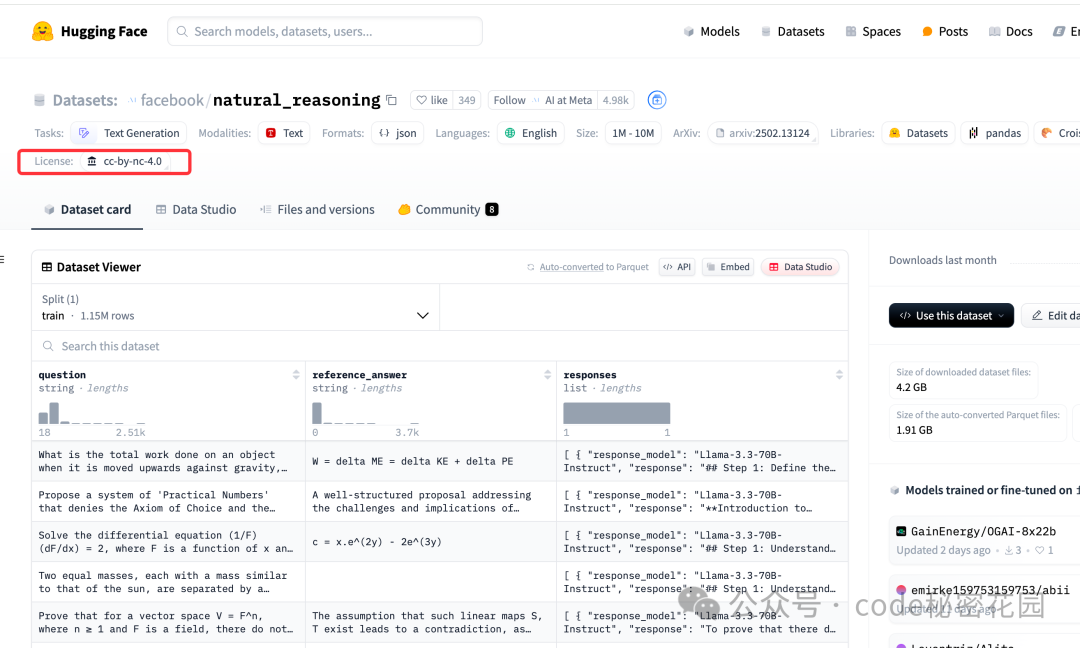Click the question length histogram

[x=92, y=413]
